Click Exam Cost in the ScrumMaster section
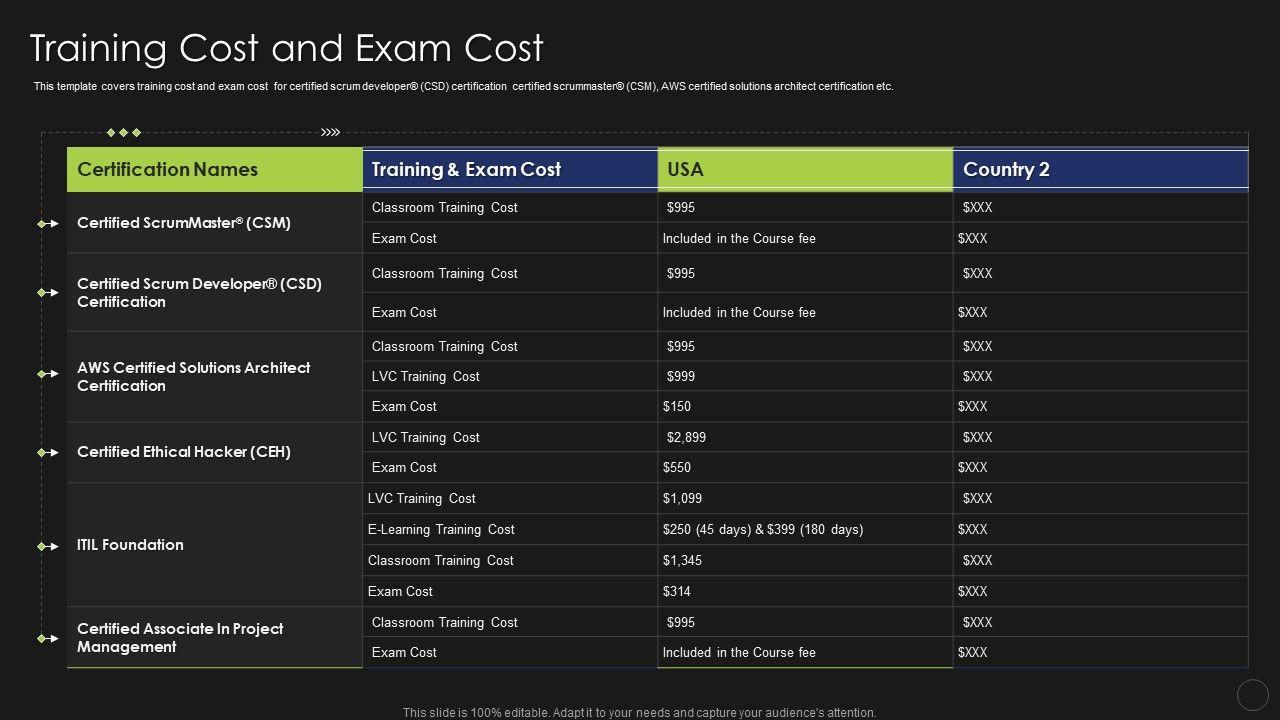Image resolution: width=1280 pixels, height=720 pixels. pos(404,238)
